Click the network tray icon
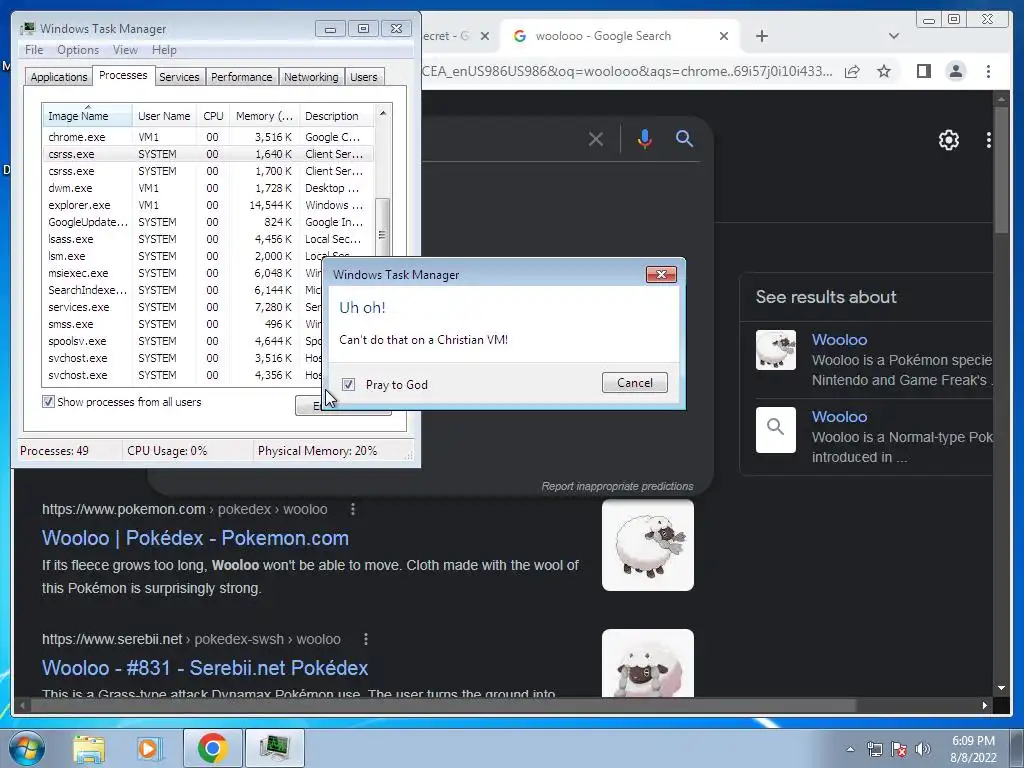 pyautogui.click(x=874, y=749)
